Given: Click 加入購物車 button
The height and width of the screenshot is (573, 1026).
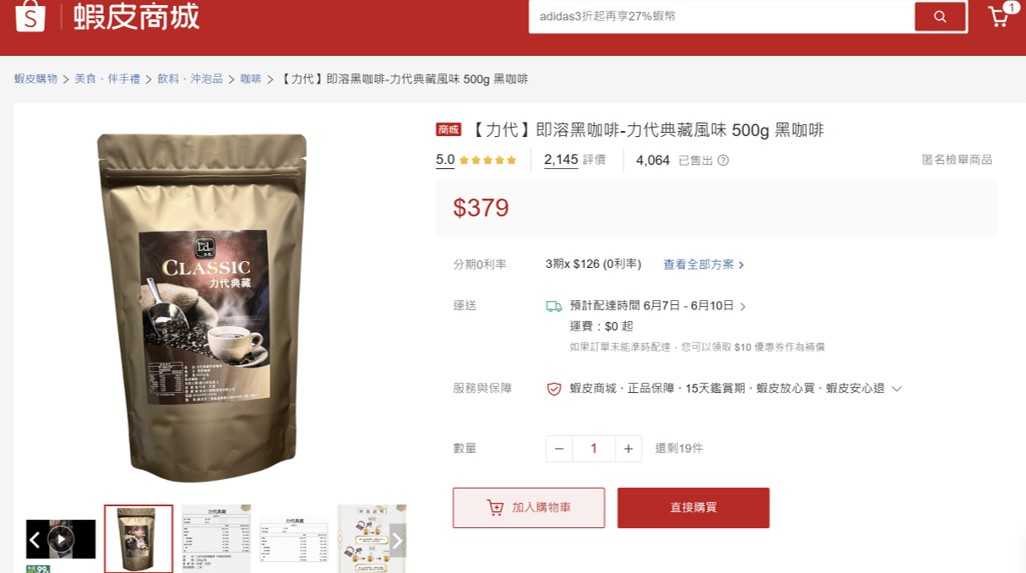Looking at the screenshot, I should coord(529,508).
